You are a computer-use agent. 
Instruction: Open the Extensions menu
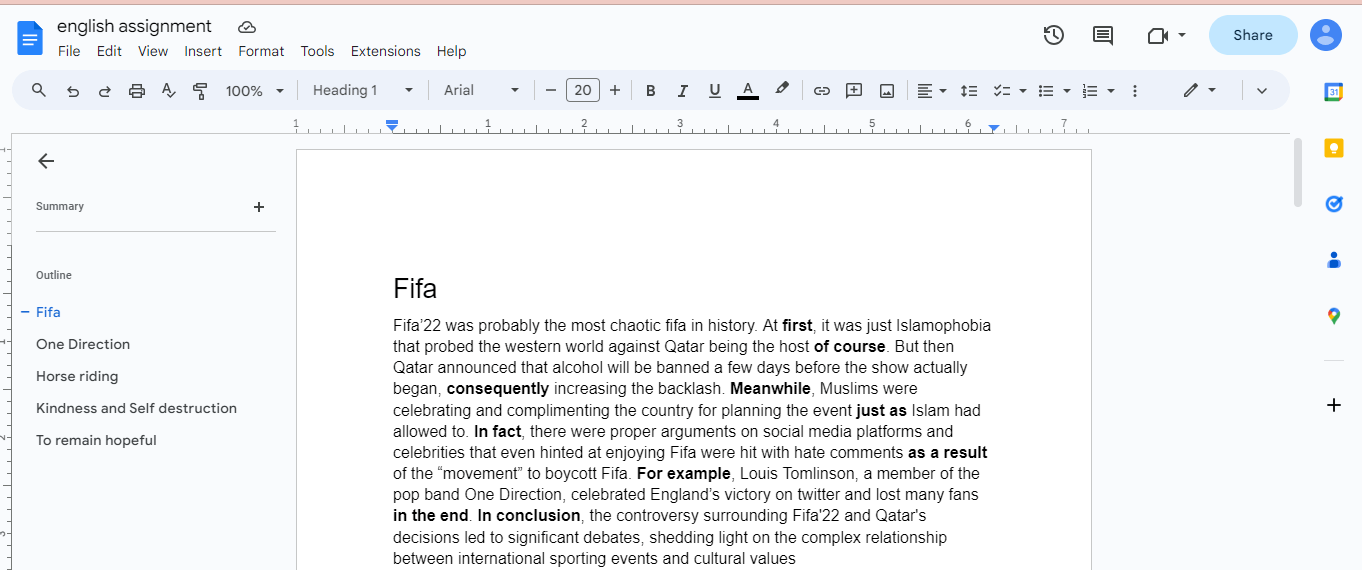click(x=385, y=51)
